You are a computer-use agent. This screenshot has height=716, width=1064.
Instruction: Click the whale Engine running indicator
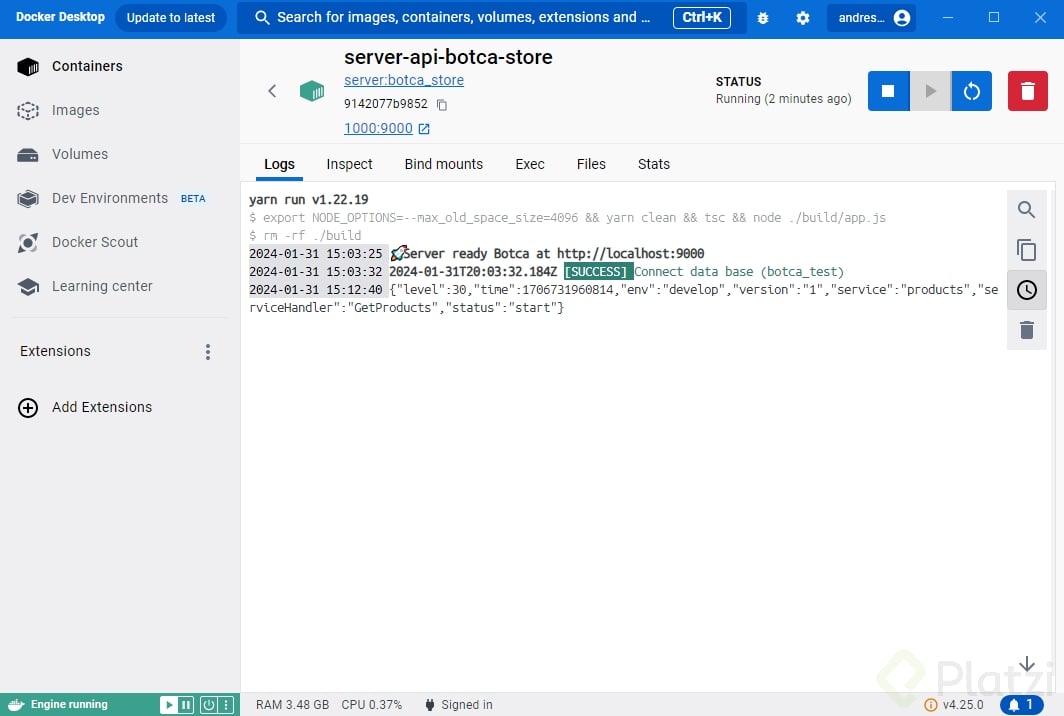(x=58, y=704)
